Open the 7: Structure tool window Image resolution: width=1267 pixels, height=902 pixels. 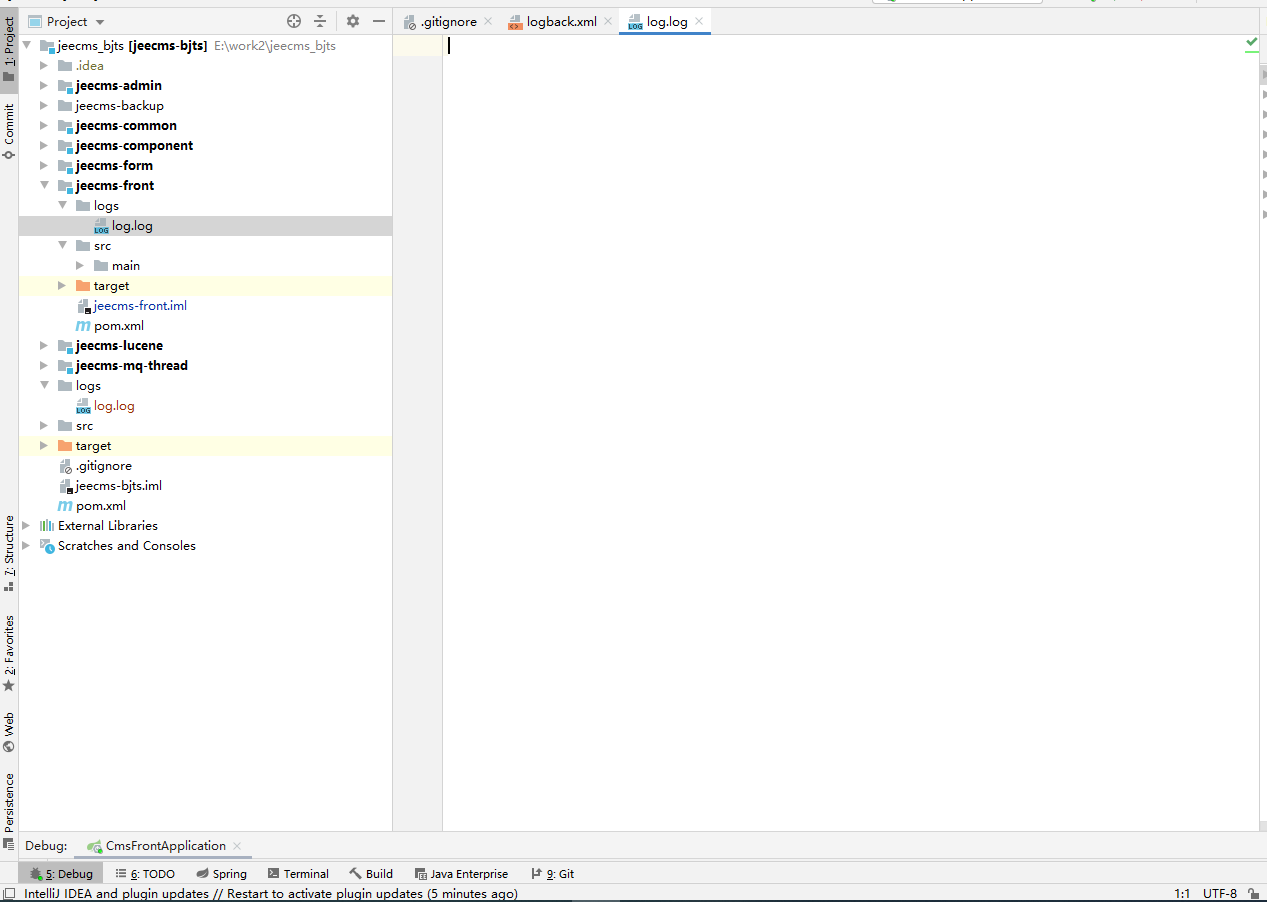pyautogui.click(x=9, y=553)
